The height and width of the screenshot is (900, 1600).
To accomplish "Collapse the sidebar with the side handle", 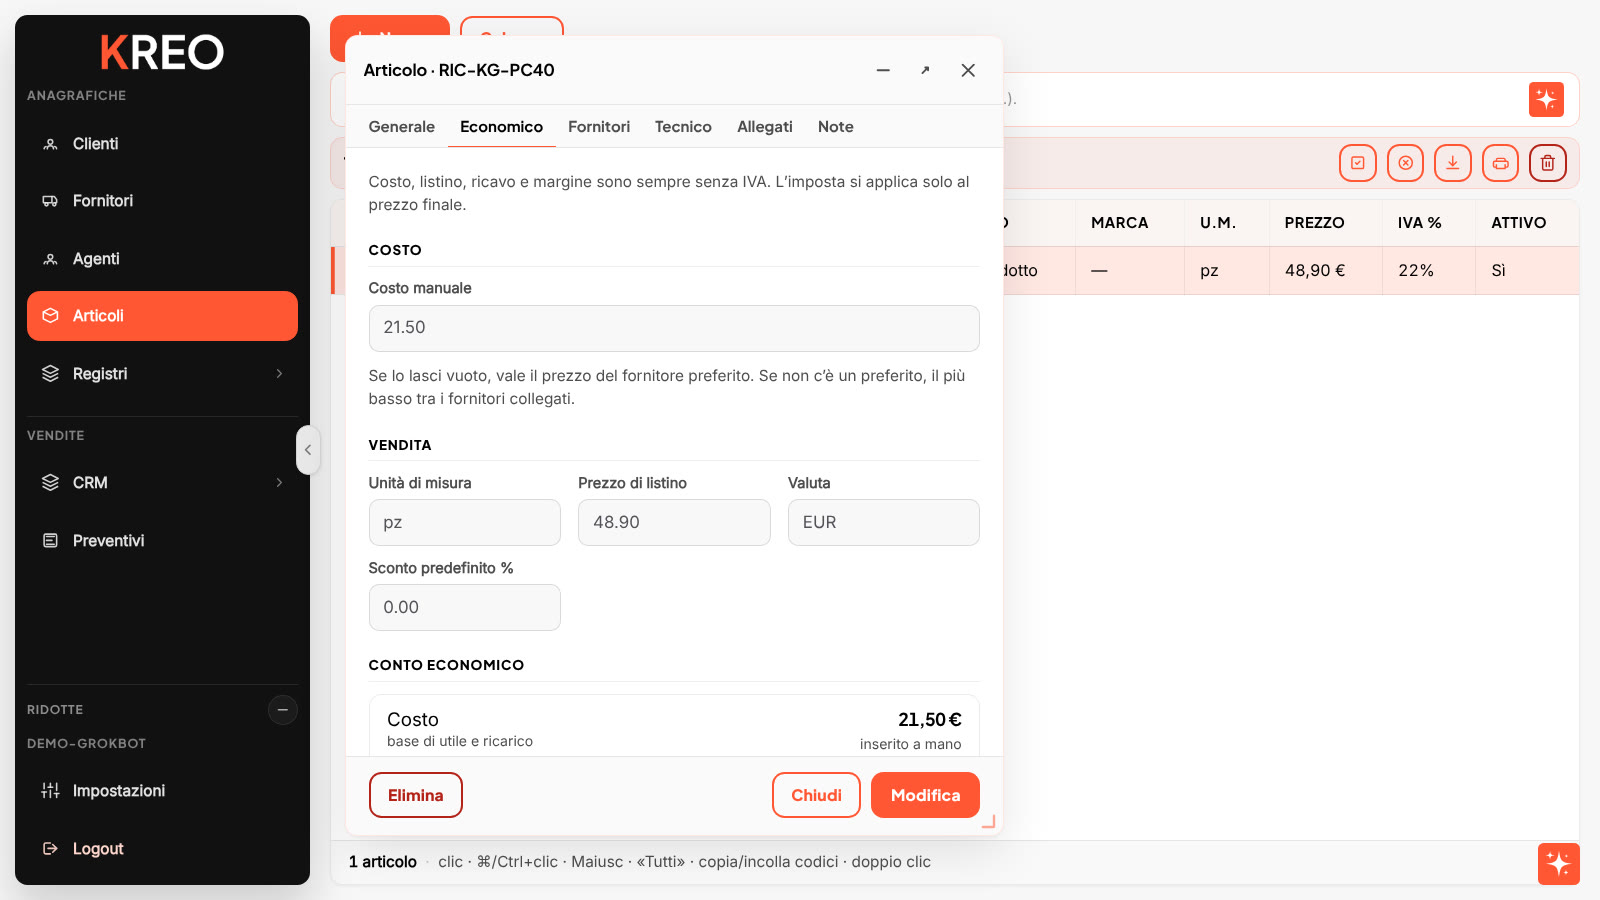I will 308,450.
